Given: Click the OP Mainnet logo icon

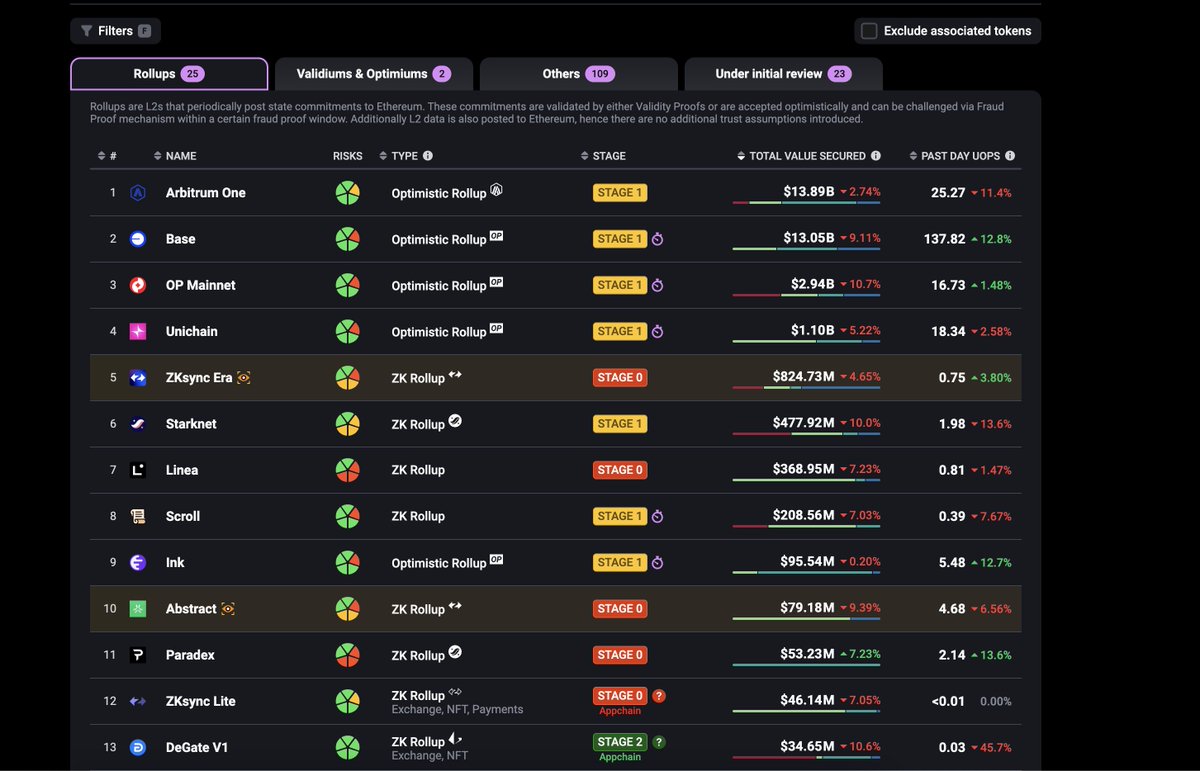Looking at the screenshot, I should coord(138,285).
